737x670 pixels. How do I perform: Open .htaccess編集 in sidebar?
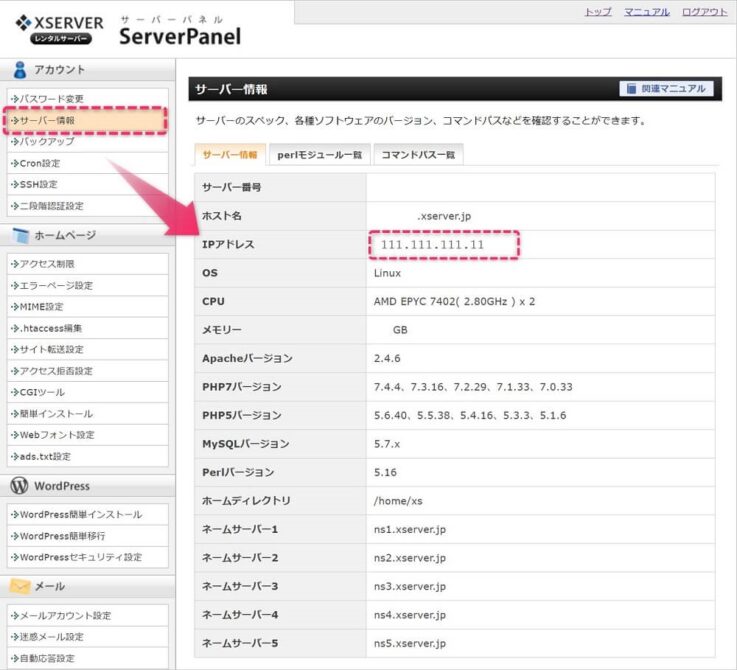pyautogui.click(x=87, y=328)
